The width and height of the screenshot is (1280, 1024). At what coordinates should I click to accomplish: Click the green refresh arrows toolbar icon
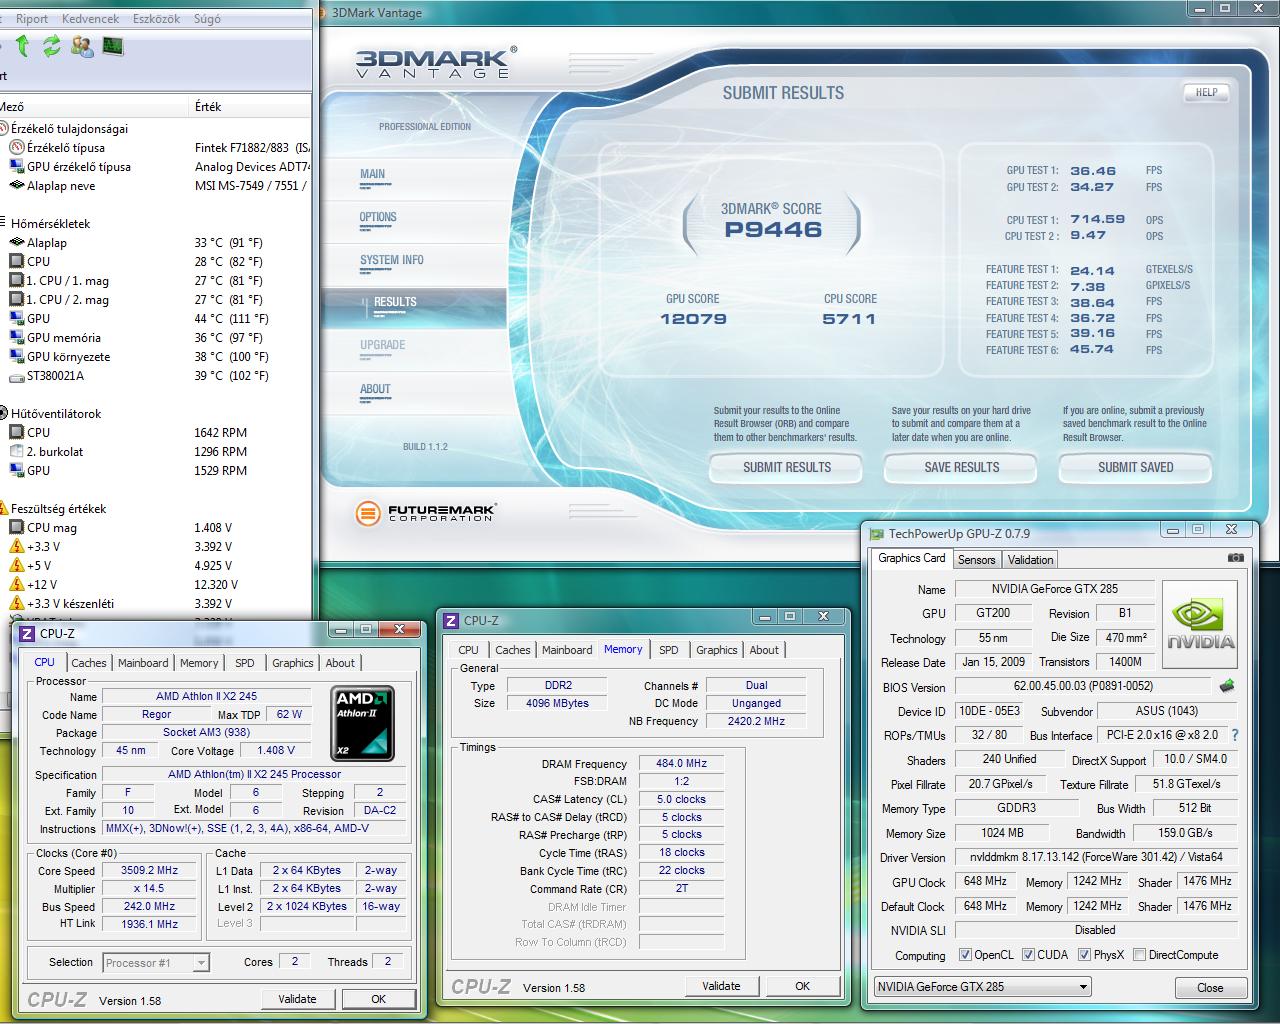pyautogui.click(x=52, y=46)
